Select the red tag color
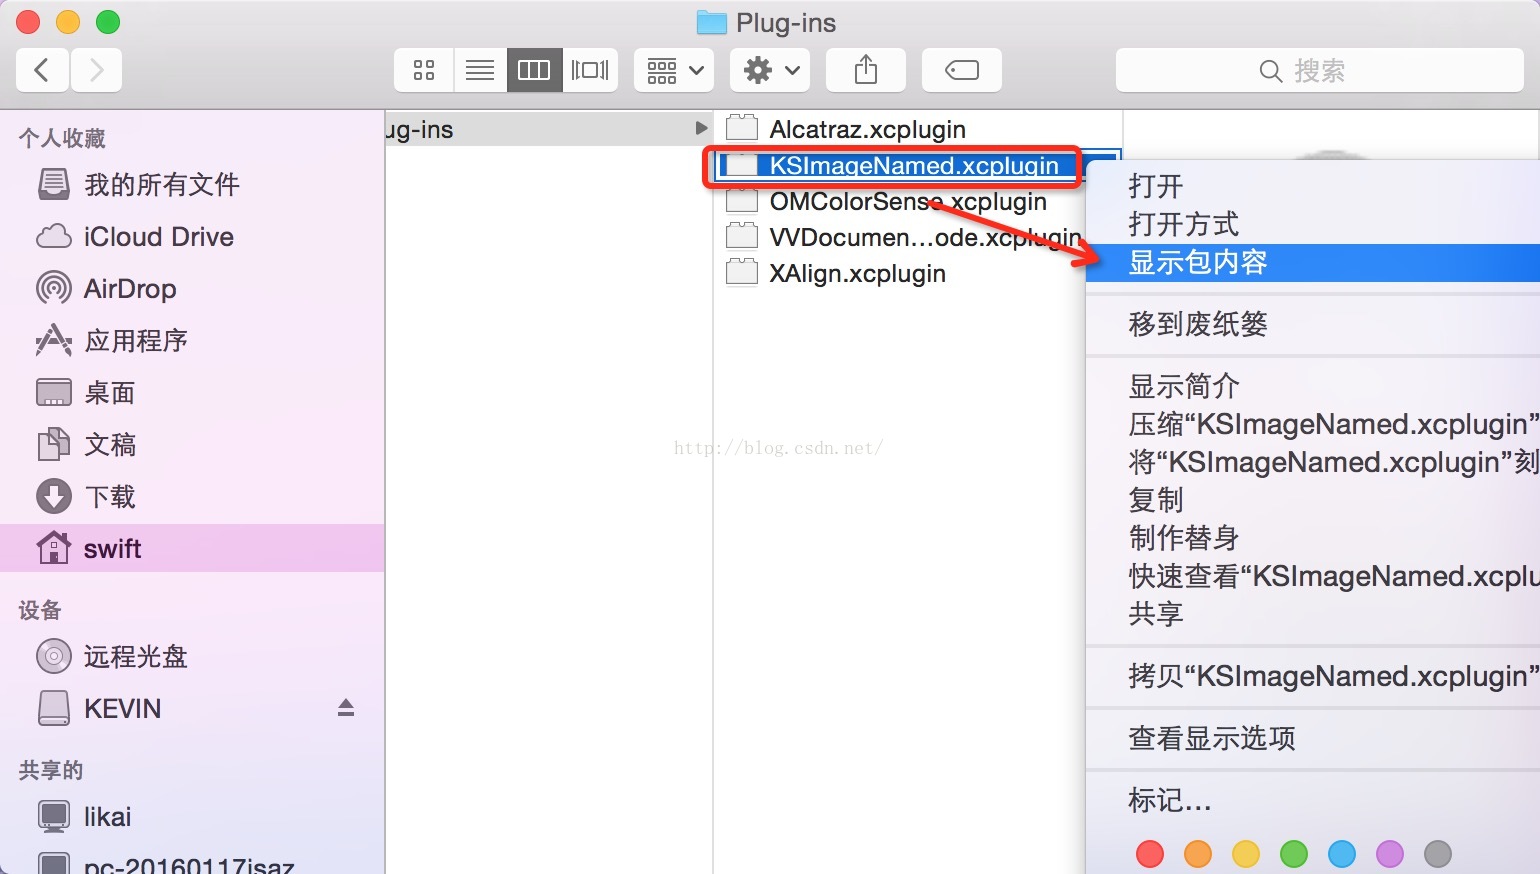 click(1150, 854)
